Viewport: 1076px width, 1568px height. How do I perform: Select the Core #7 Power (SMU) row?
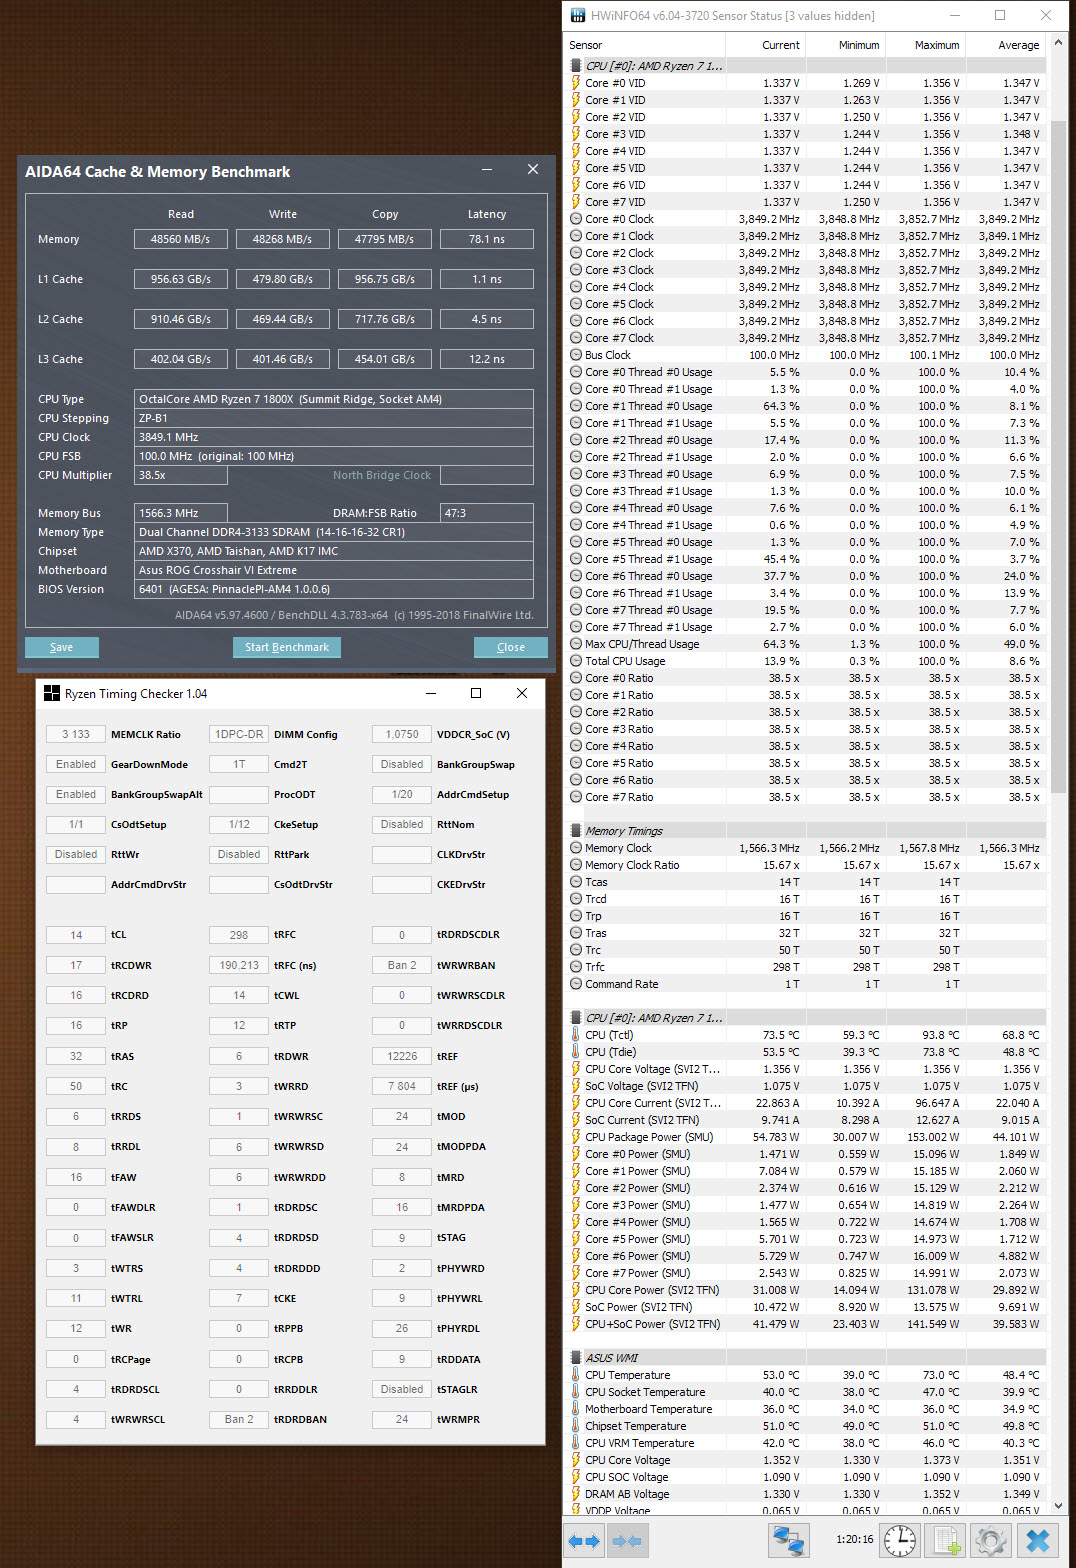tap(806, 1273)
